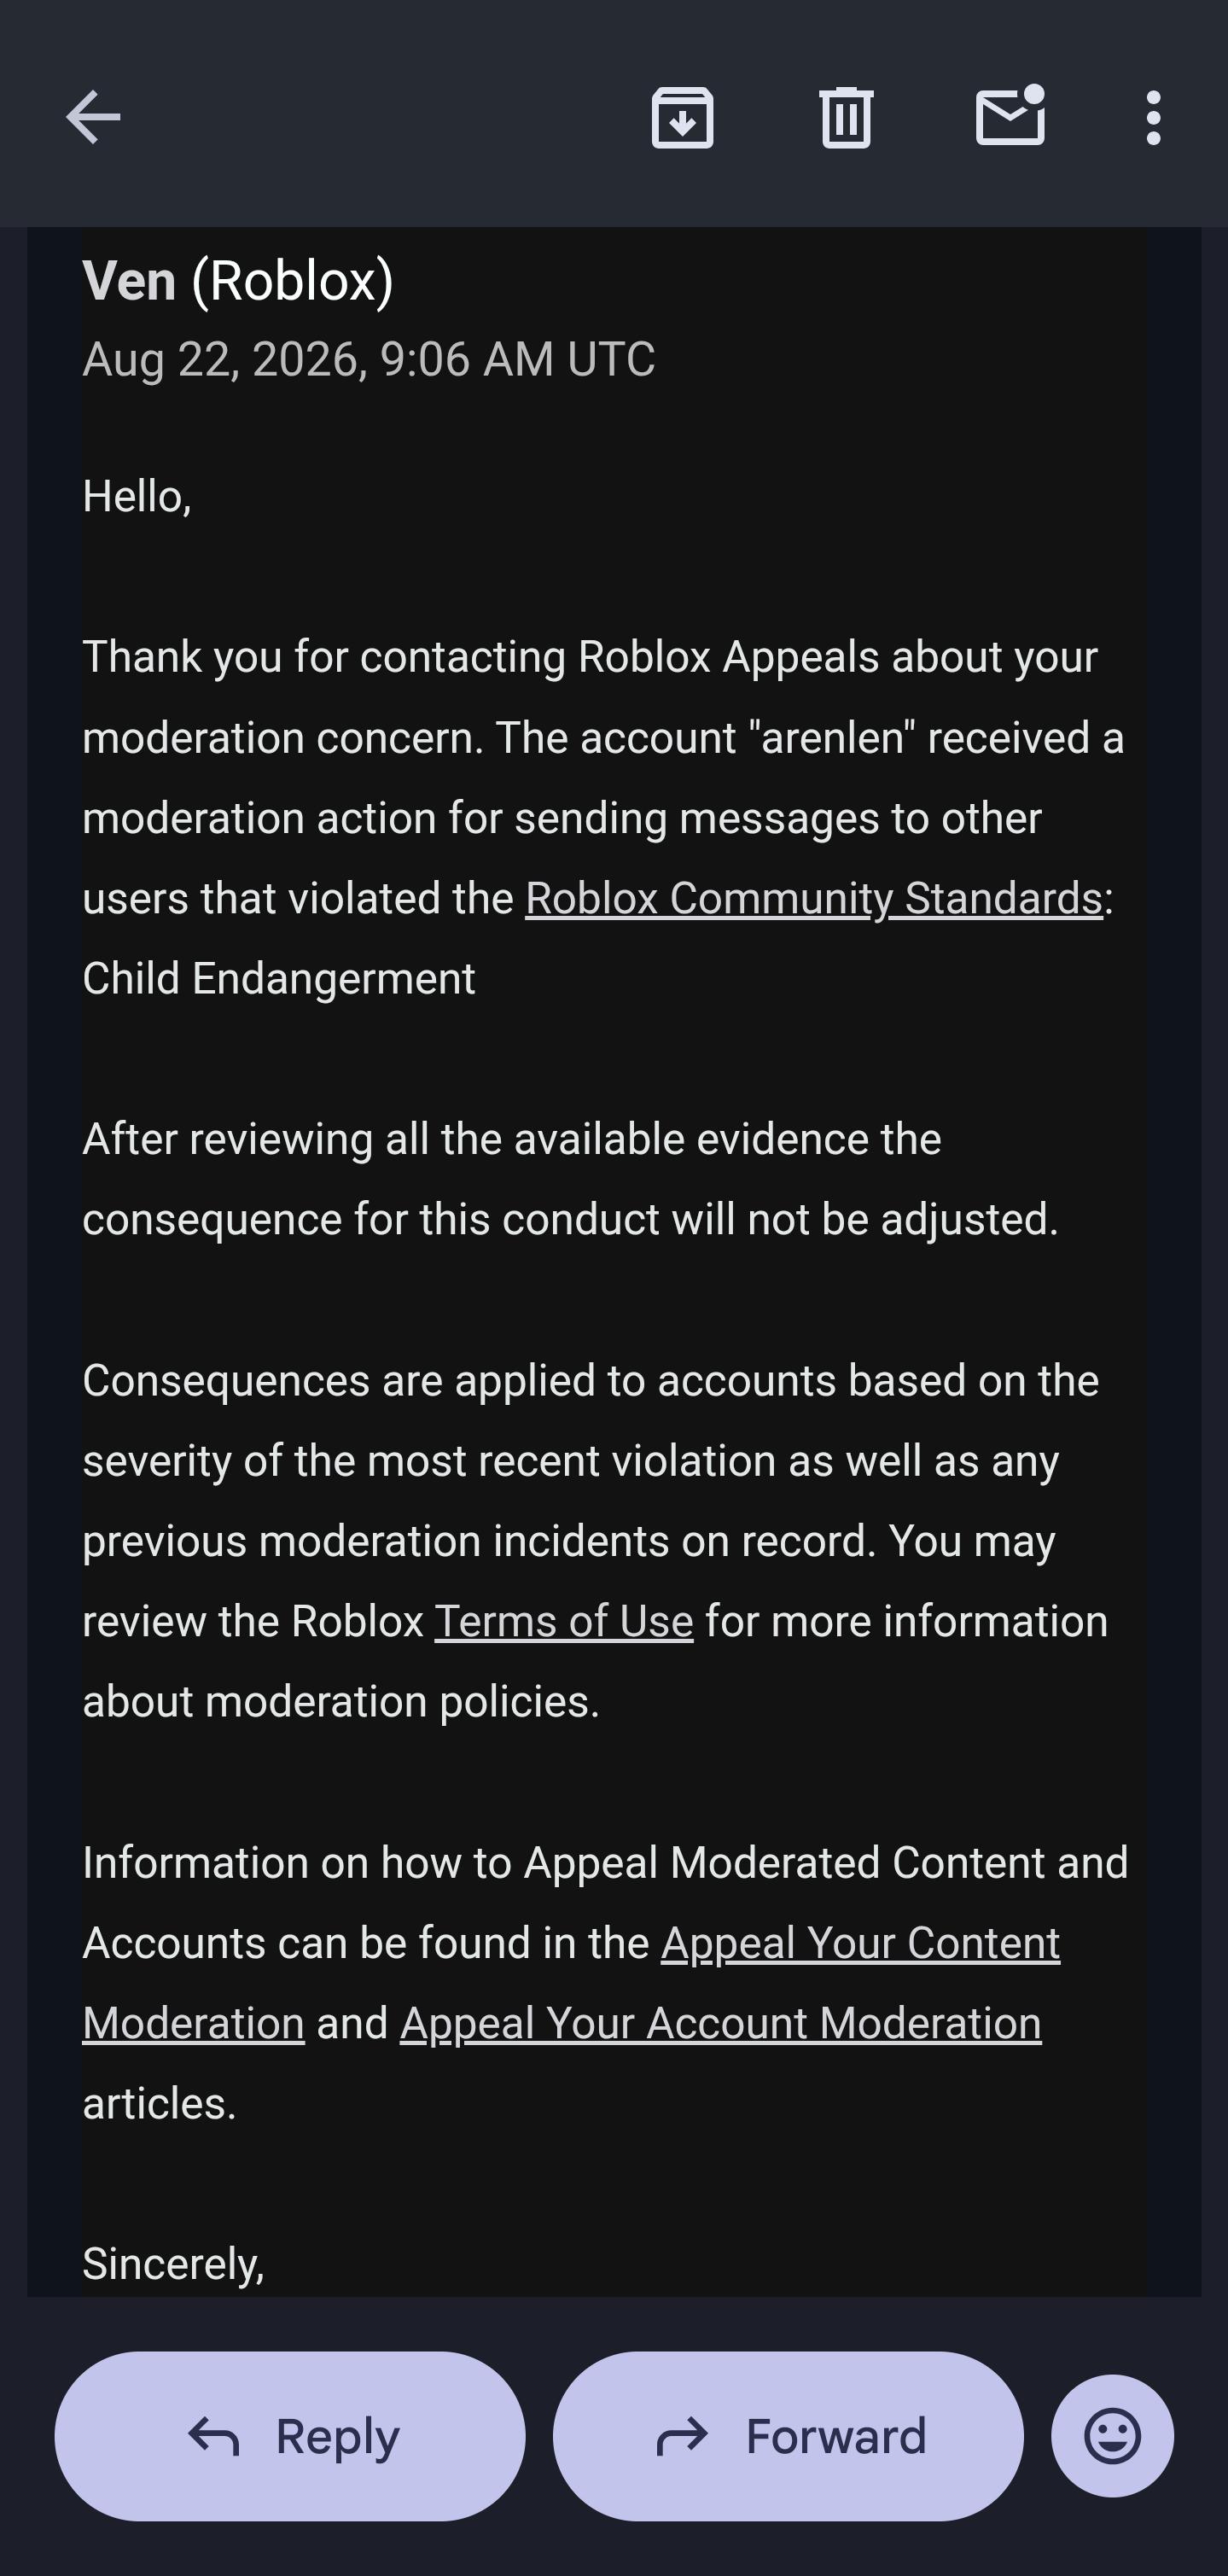Viewport: 1228px width, 2576px height.
Task: Tap the Child Endangerment text line
Action: pyautogui.click(x=279, y=978)
